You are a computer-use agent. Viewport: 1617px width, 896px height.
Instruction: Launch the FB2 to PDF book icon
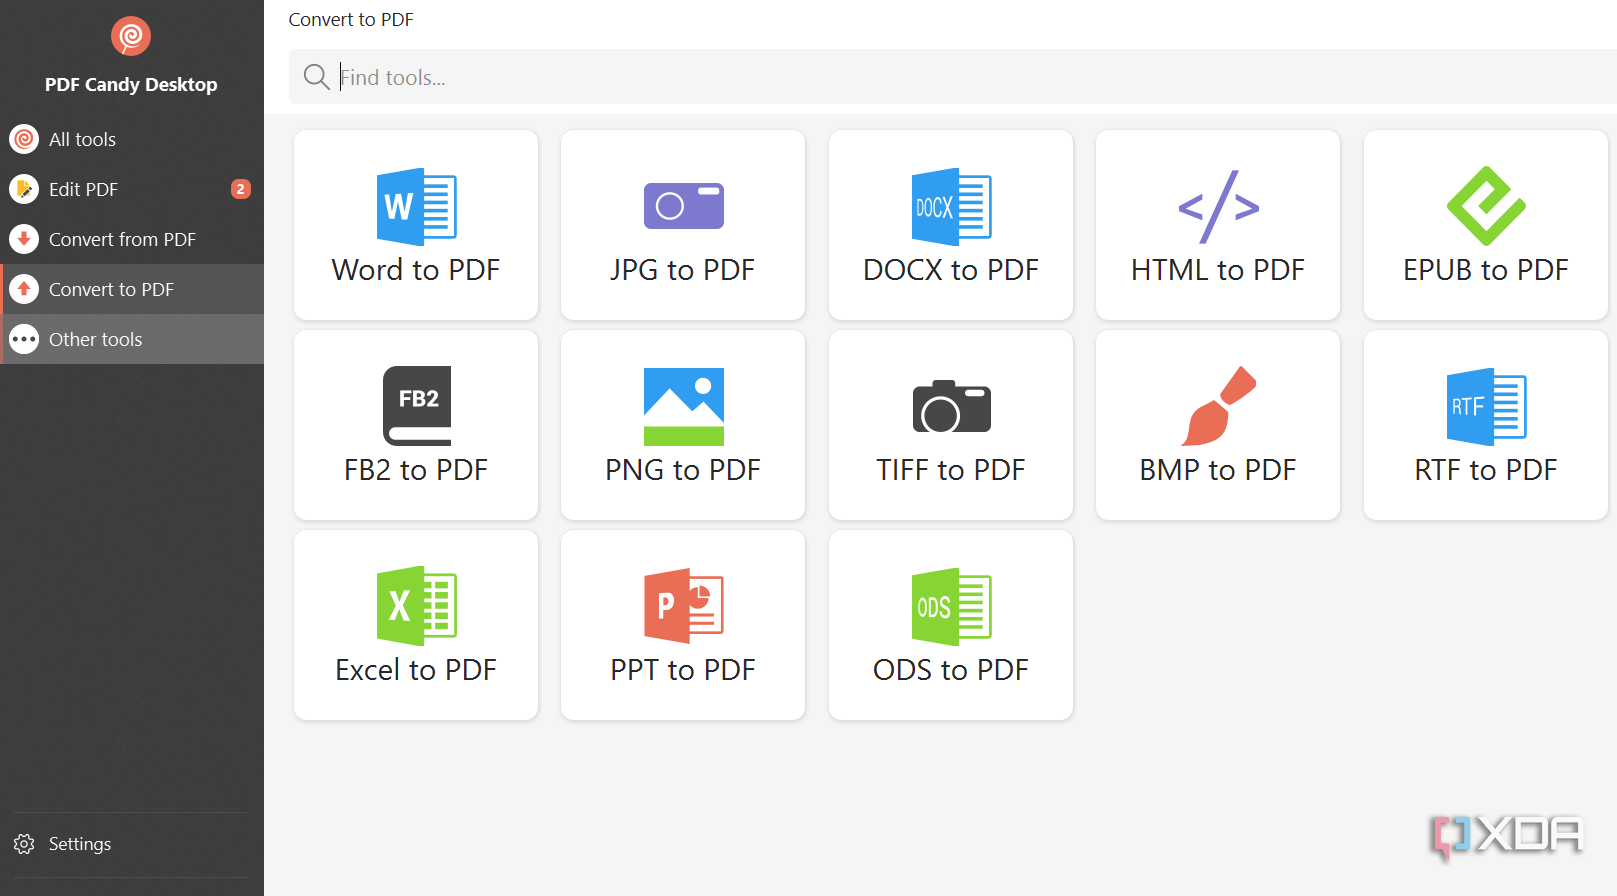click(x=417, y=406)
